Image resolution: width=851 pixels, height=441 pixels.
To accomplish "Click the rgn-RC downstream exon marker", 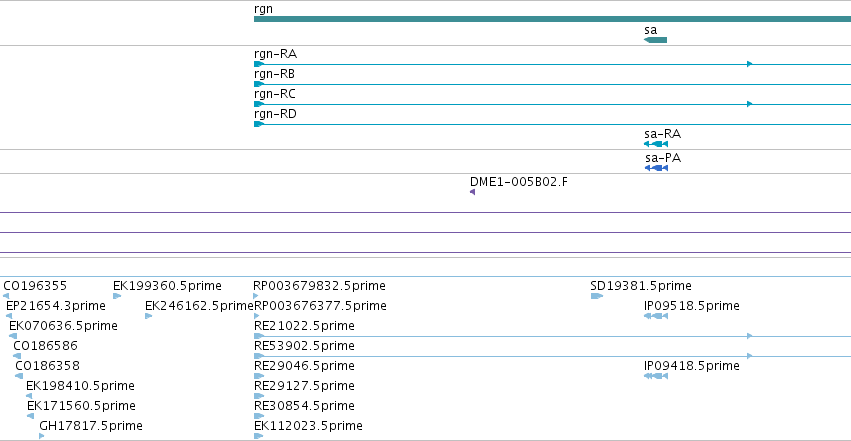I will [x=750, y=104].
